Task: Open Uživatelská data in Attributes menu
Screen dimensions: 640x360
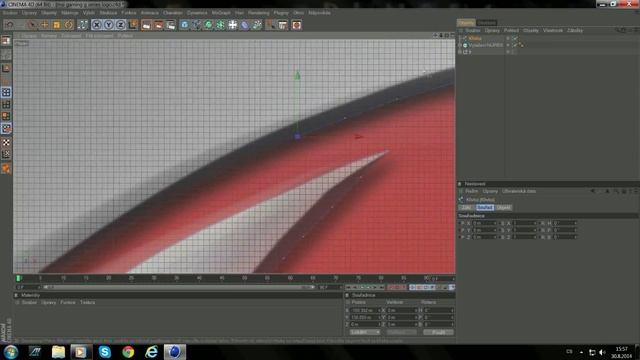Action: pos(519,191)
